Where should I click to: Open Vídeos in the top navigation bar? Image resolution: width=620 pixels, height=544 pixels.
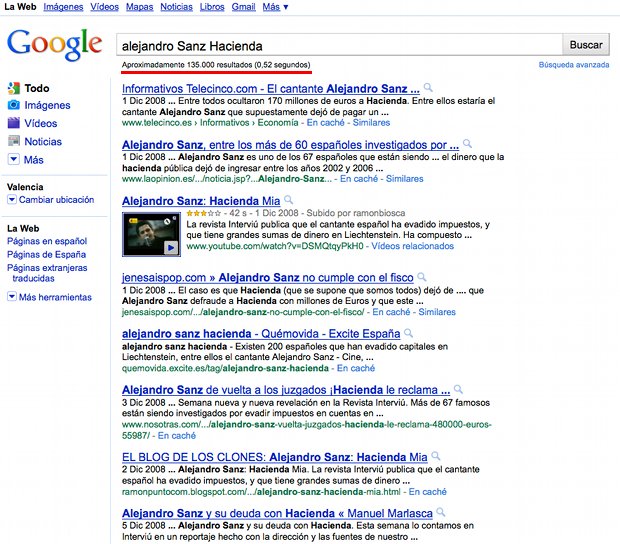point(104,7)
